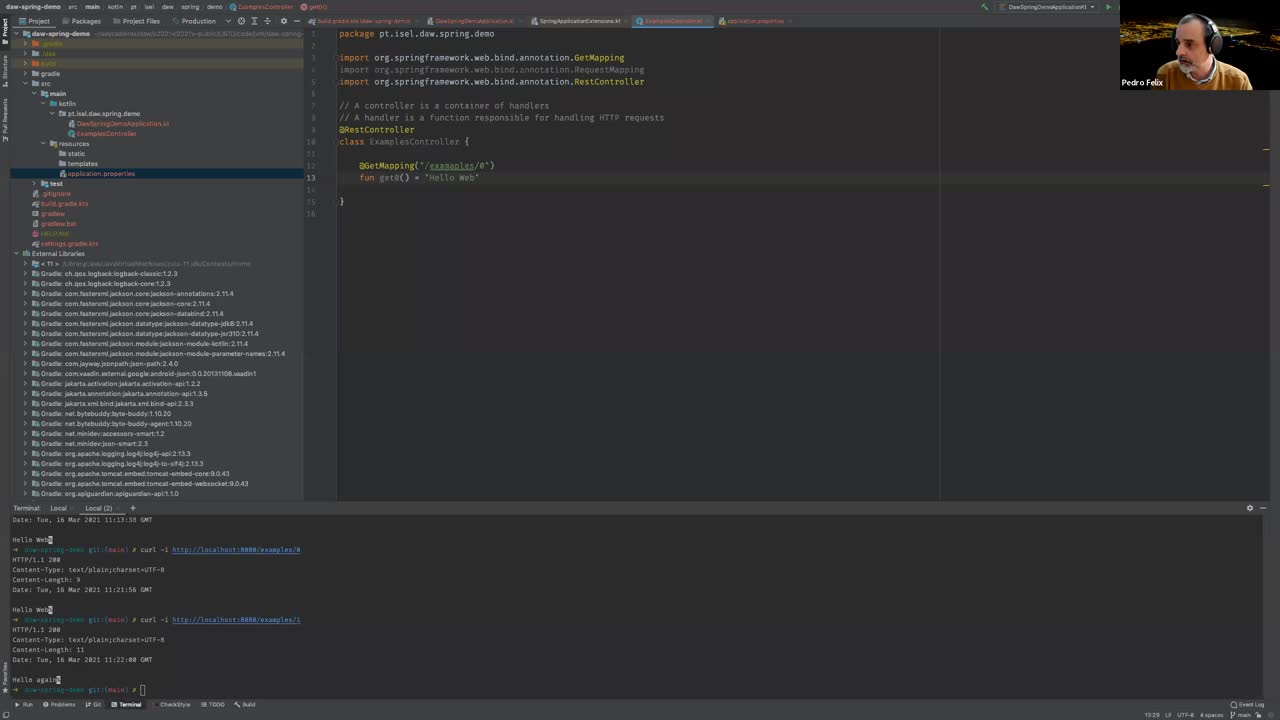Switch to the Packages view tab
The image size is (1280, 720).
81,21
